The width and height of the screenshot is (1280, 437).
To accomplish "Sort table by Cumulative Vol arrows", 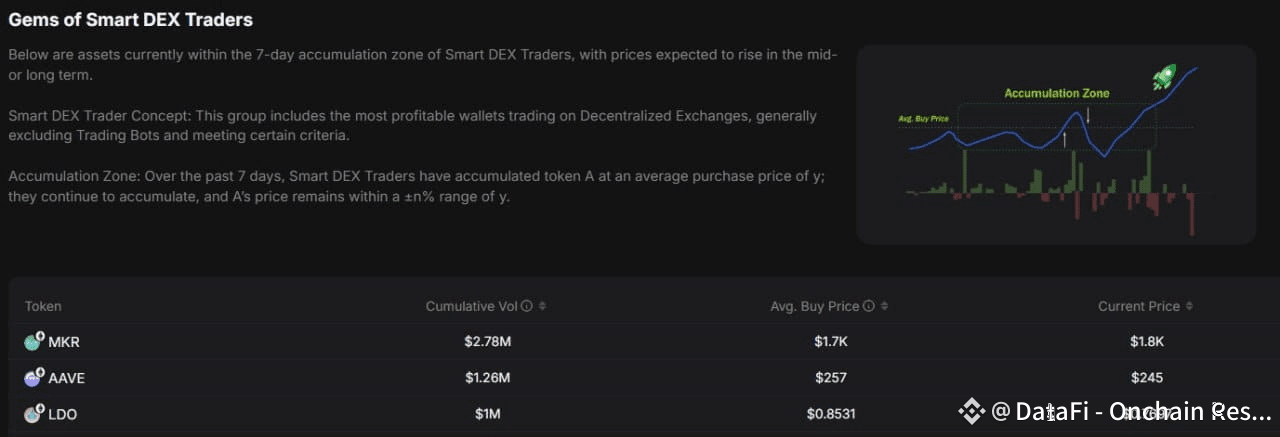I will [x=542, y=306].
